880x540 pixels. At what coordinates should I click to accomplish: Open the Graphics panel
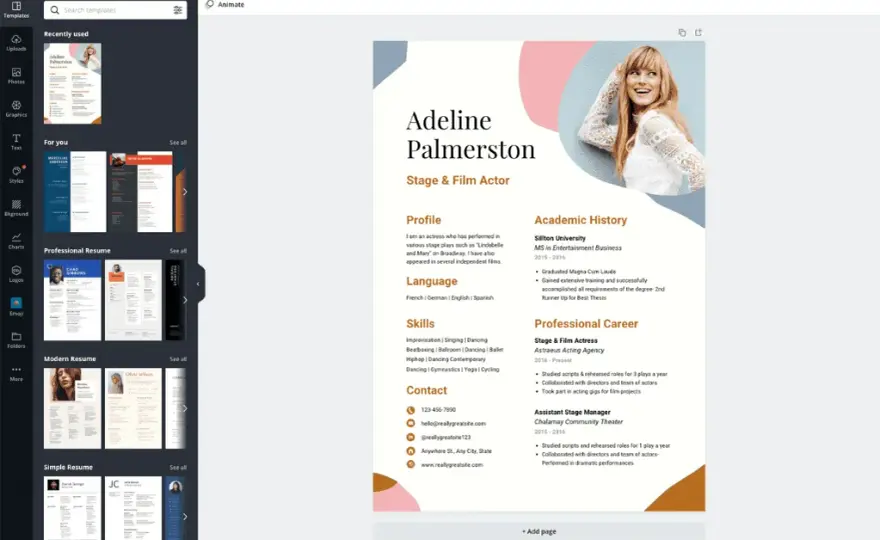pyautogui.click(x=16, y=109)
